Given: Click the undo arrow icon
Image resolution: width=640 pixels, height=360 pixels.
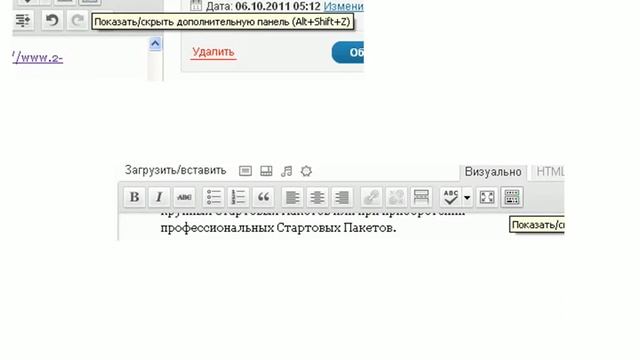Looking at the screenshot, I should (52, 20).
